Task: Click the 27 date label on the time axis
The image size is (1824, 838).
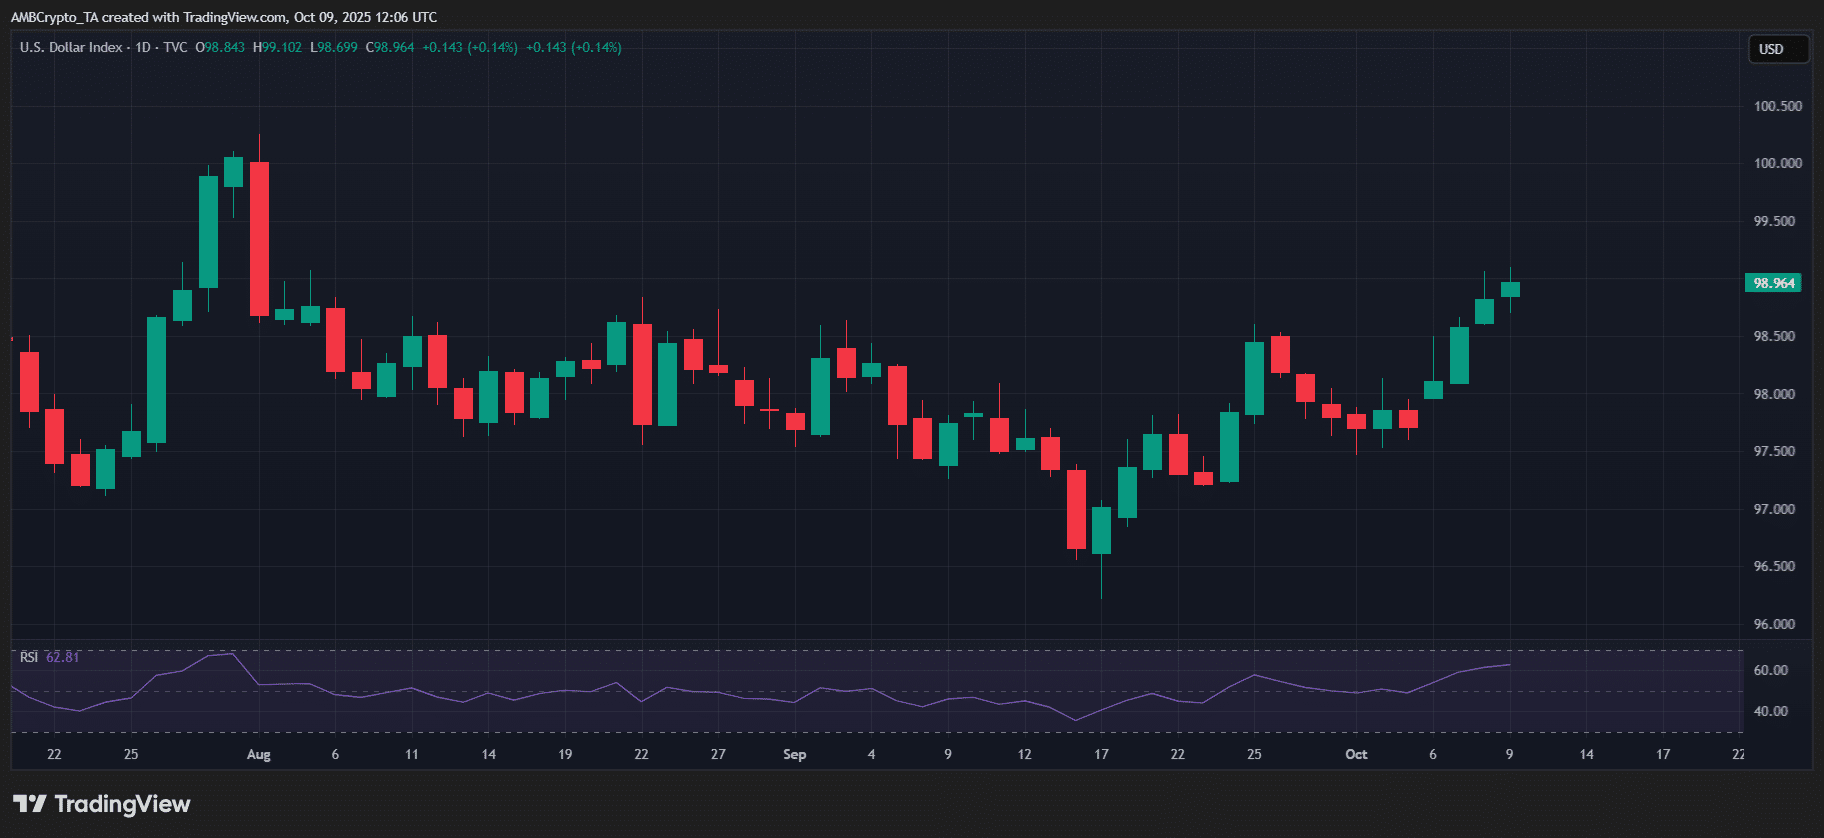Action: [718, 754]
